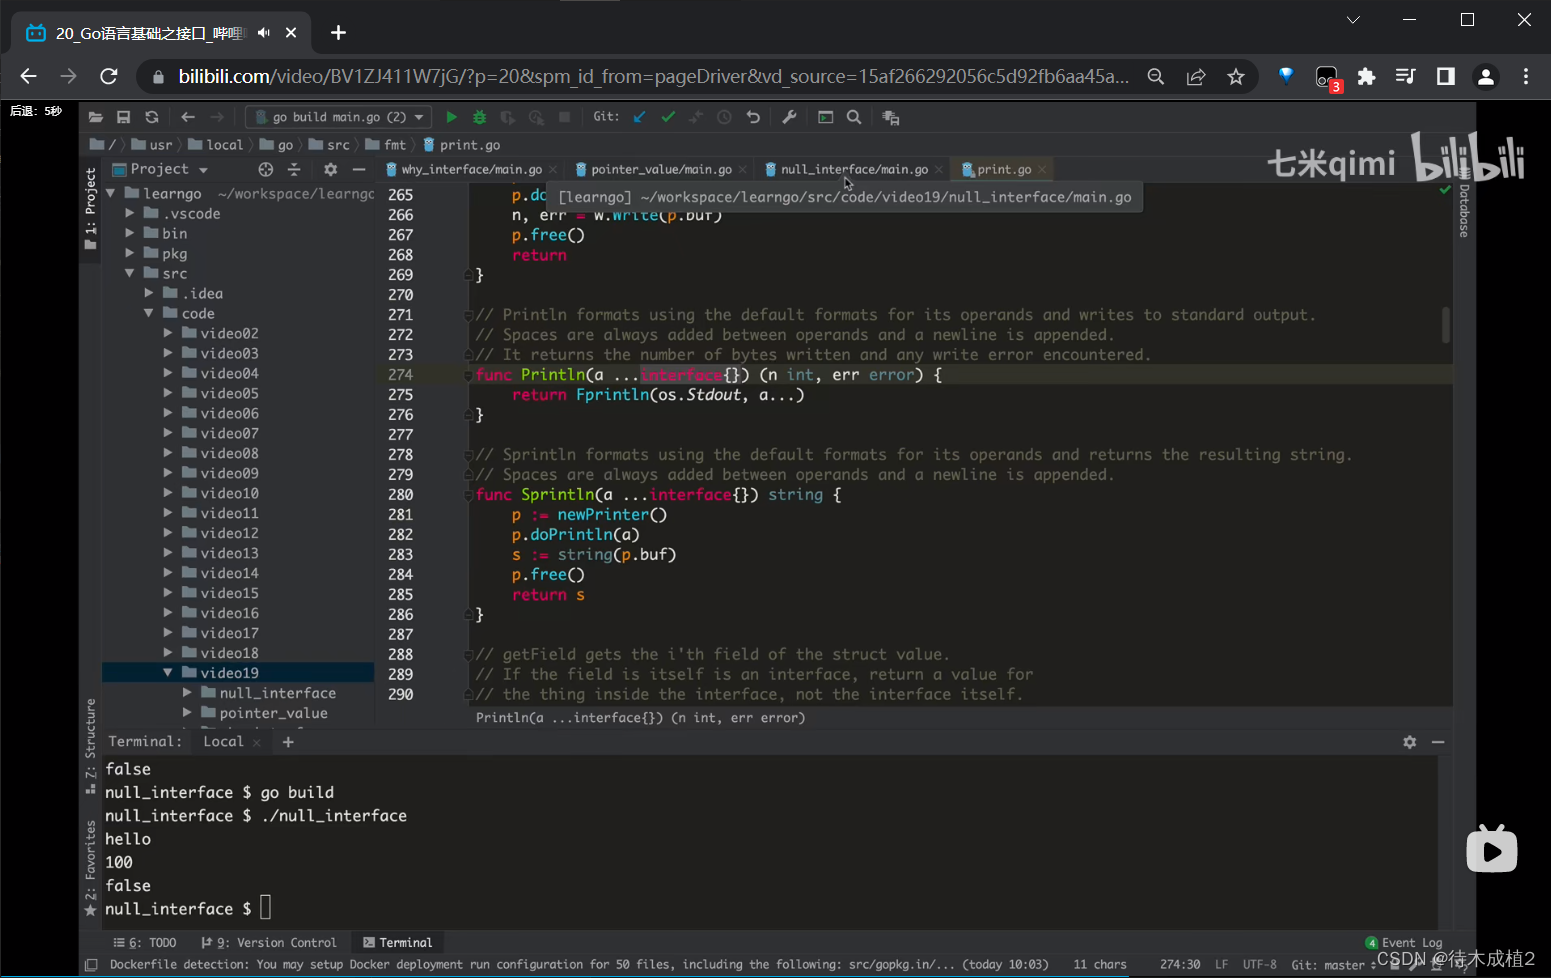Open the Event Log
Screen dimensions: 1551x978
coord(1404,943)
